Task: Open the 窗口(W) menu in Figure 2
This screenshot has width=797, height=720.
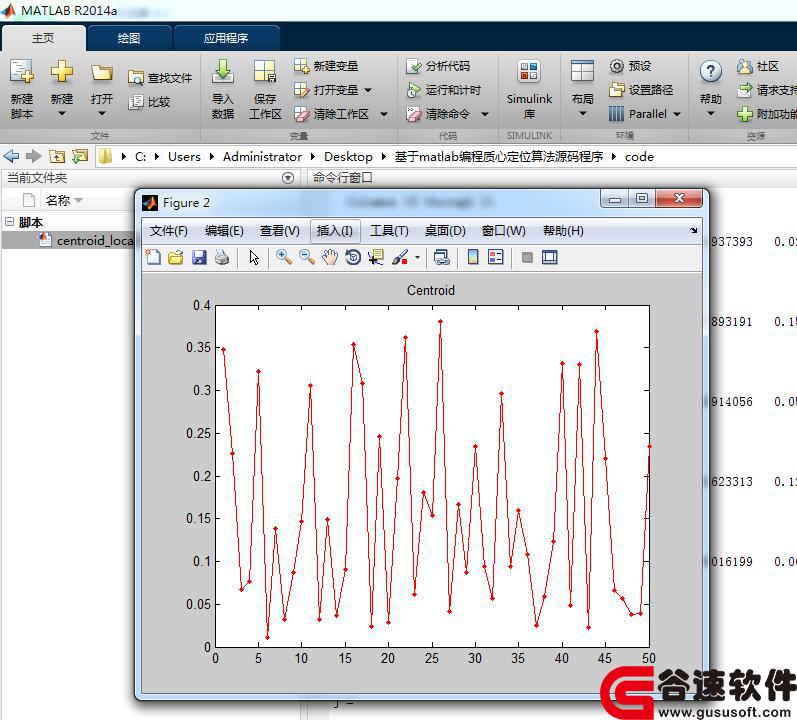Action: point(503,231)
